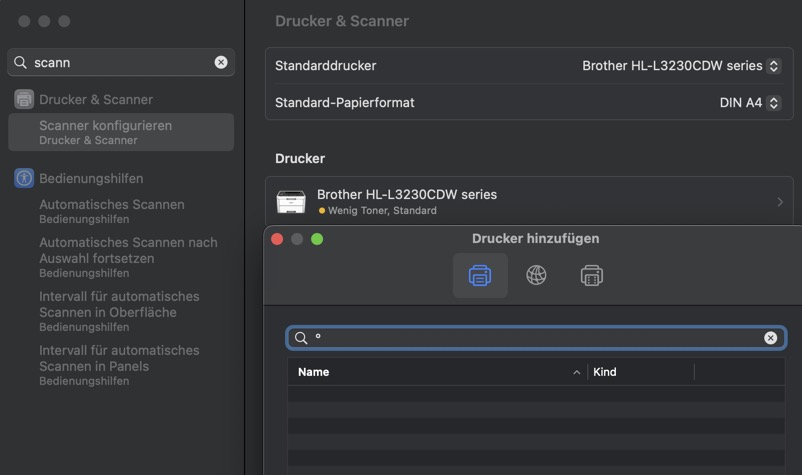Switch to the IP printer globe tab
The image size is (802, 475).
click(536, 275)
